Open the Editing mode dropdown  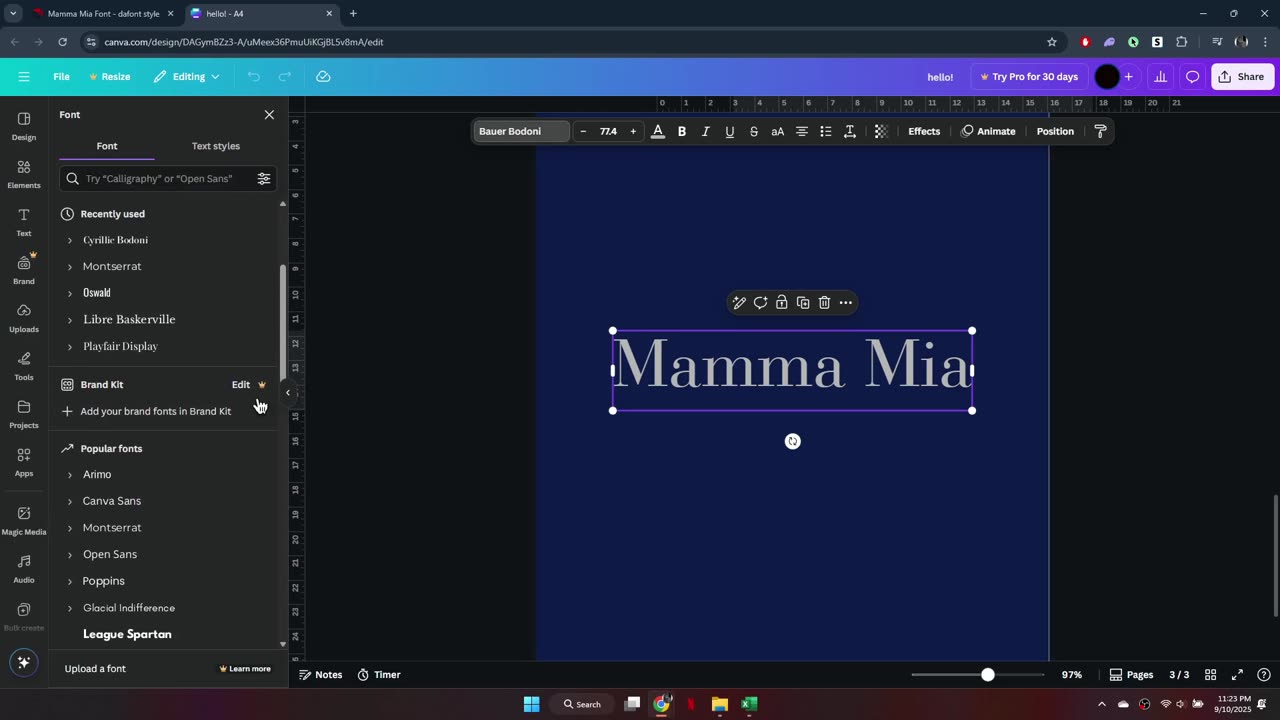(187, 77)
